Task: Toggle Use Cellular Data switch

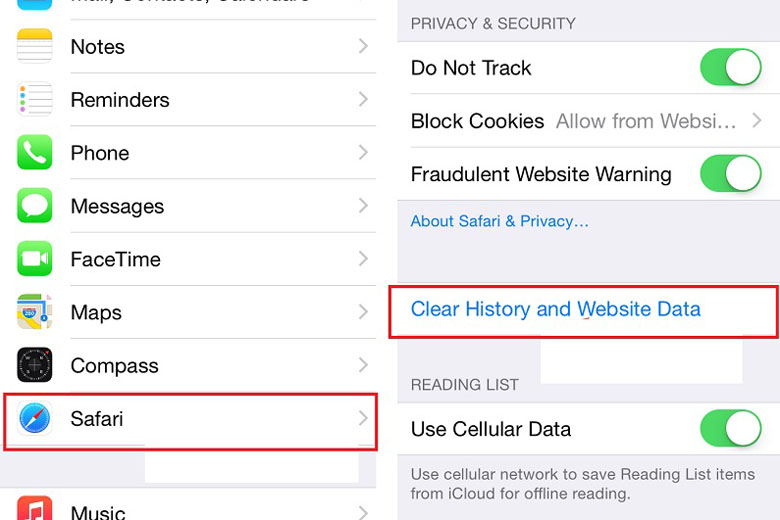Action: (x=731, y=428)
